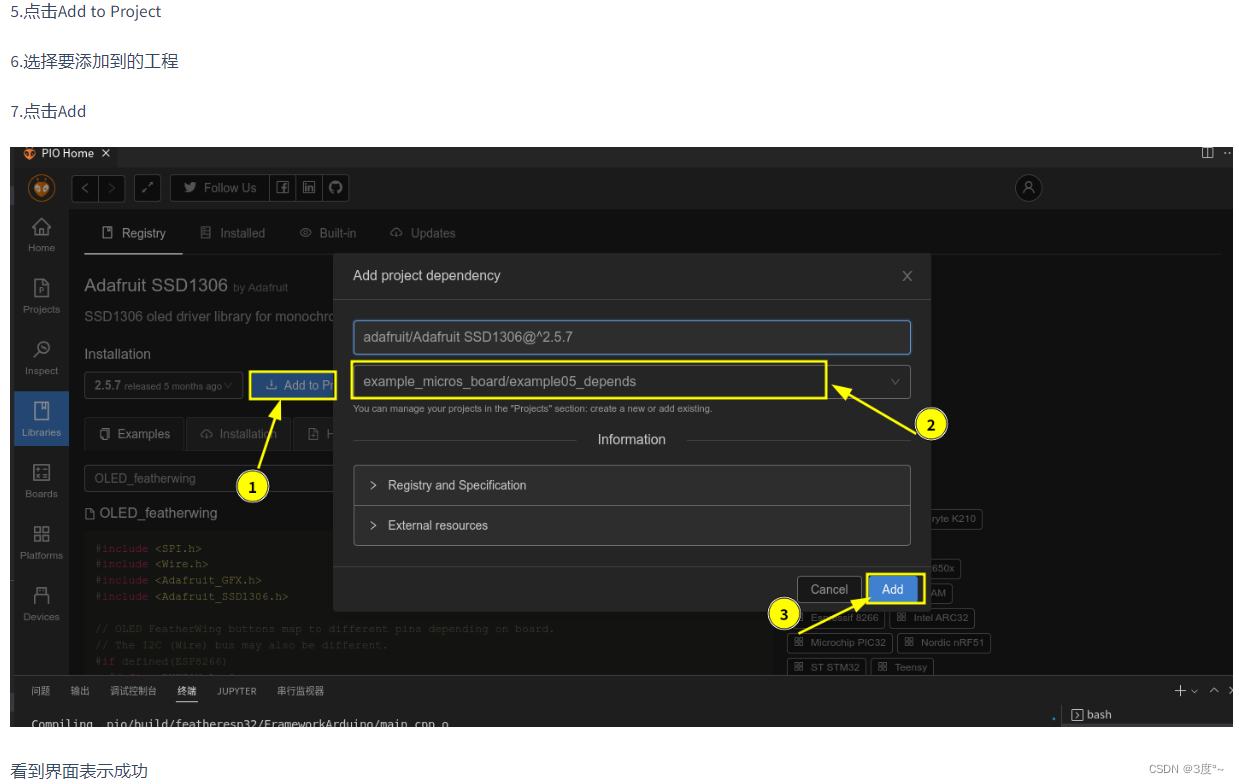Viewport: 1239px width, 784px height.
Task: Go forward with the right arrow button
Action: point(112,188)
